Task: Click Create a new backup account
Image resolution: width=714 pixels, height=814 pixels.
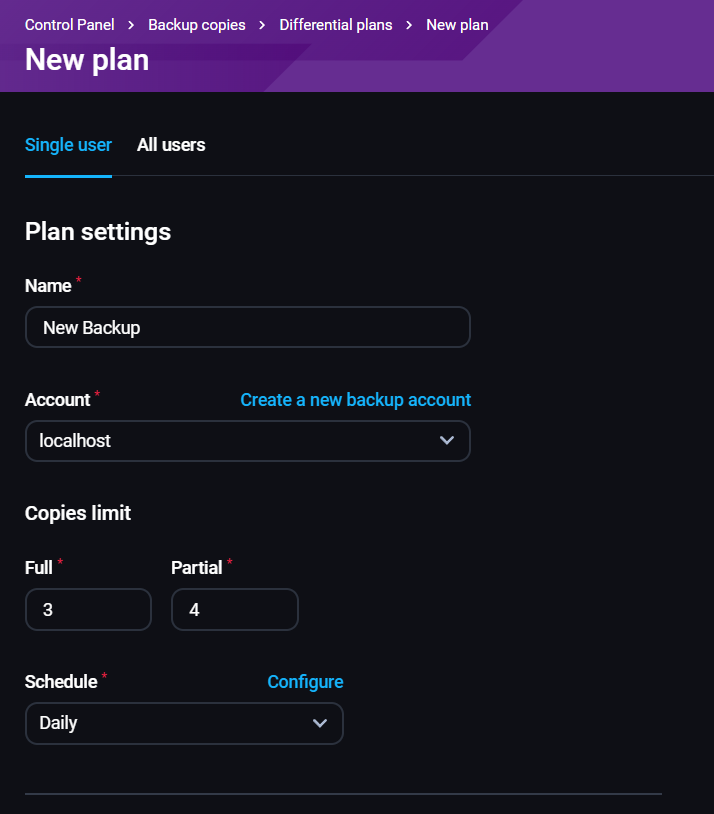Action: coord(355,400)
